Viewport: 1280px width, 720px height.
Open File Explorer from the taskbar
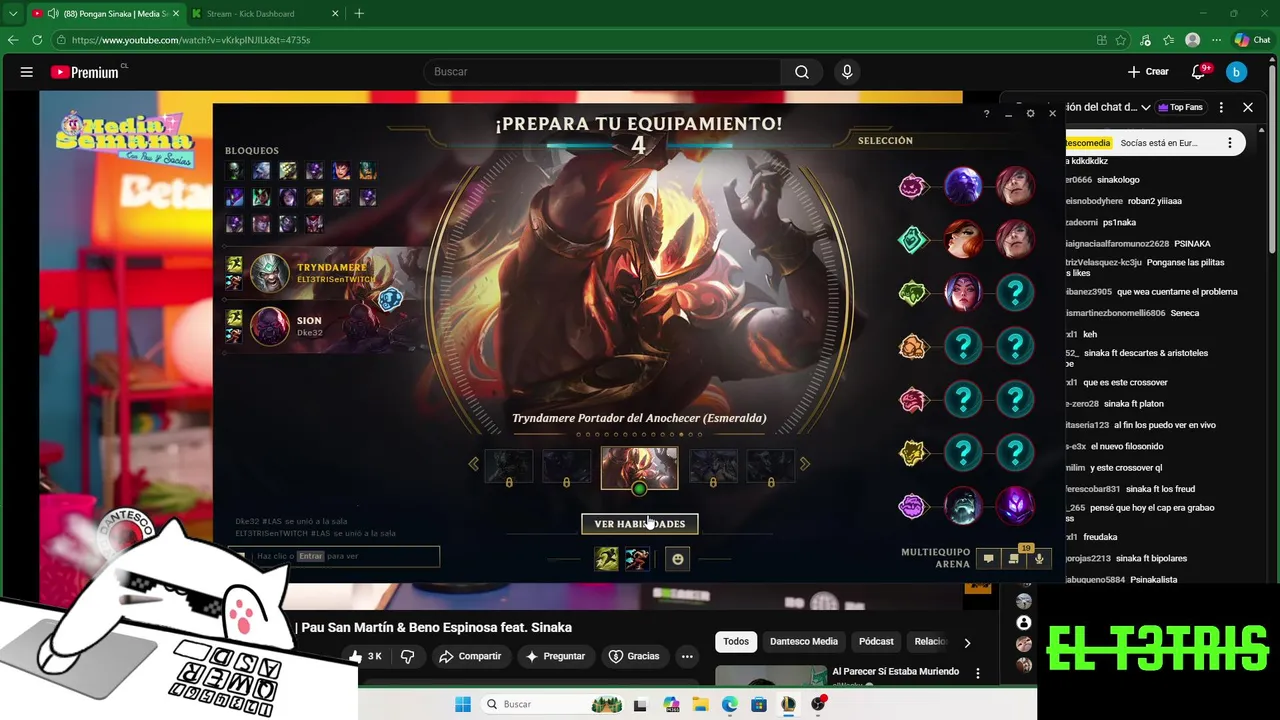point(700,704)
